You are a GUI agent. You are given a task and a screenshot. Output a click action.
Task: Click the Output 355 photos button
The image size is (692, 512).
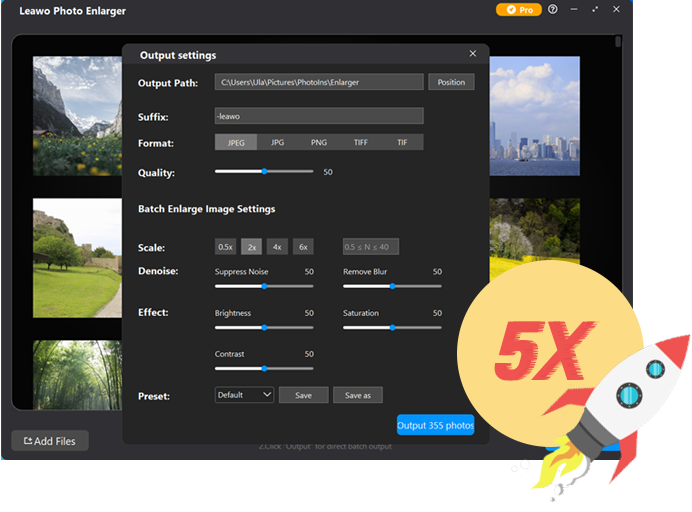pos(435,425)
